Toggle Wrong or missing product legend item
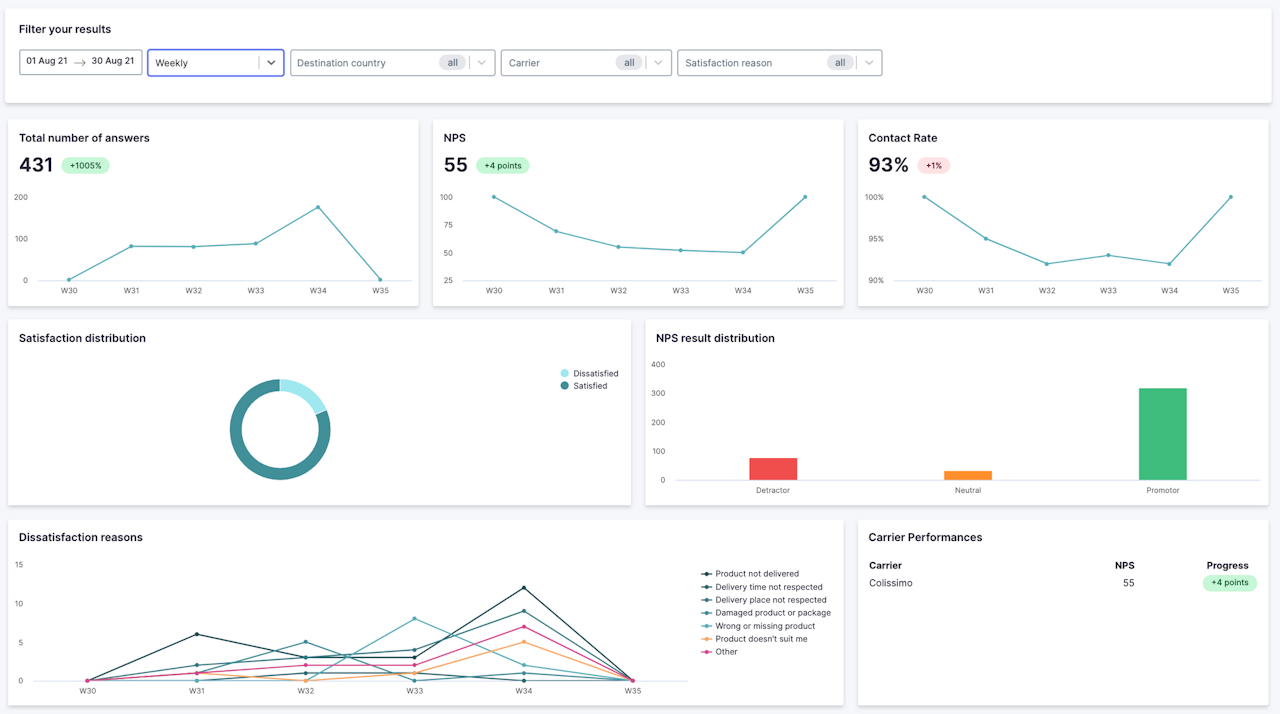1280x714 pixels. [758, 626]
